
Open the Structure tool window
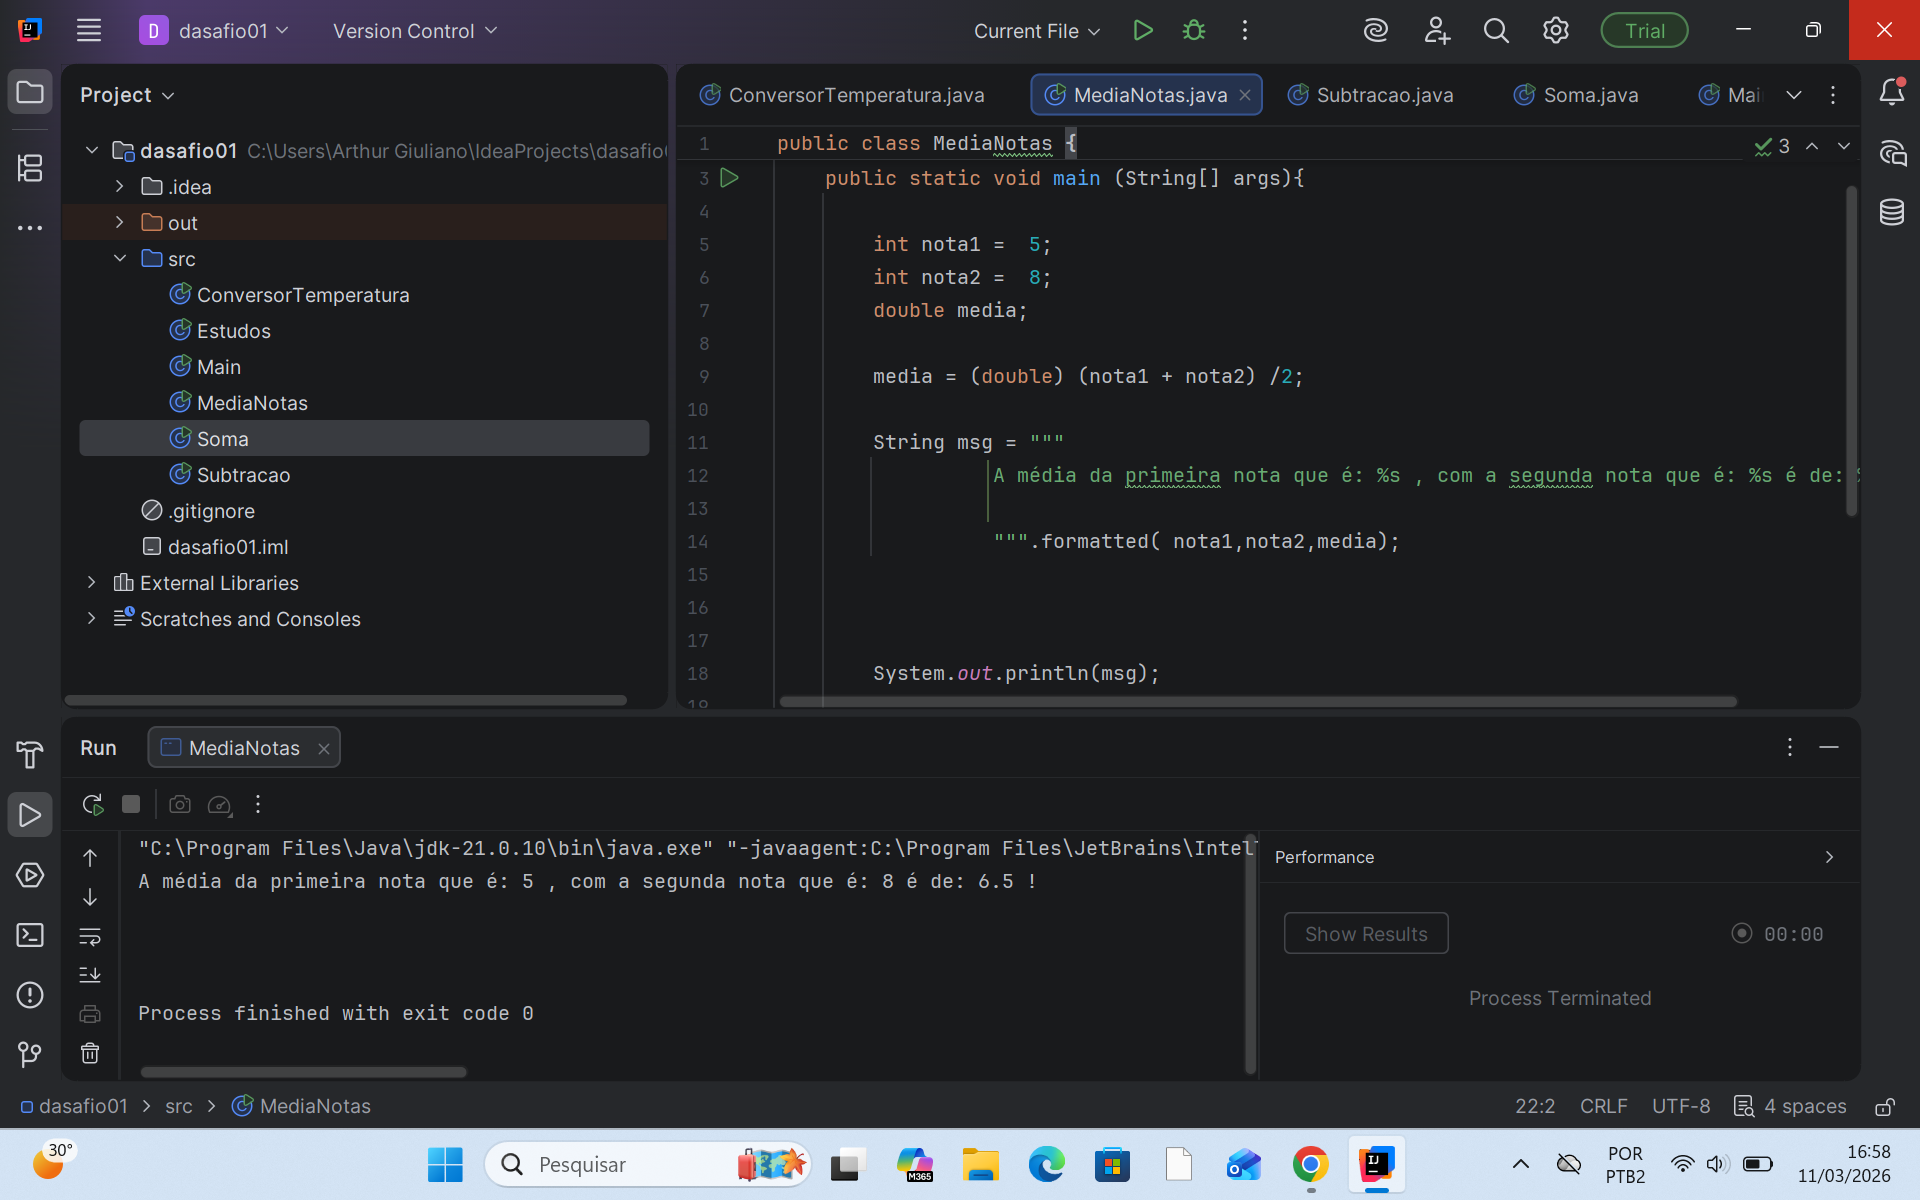point(30,168)
